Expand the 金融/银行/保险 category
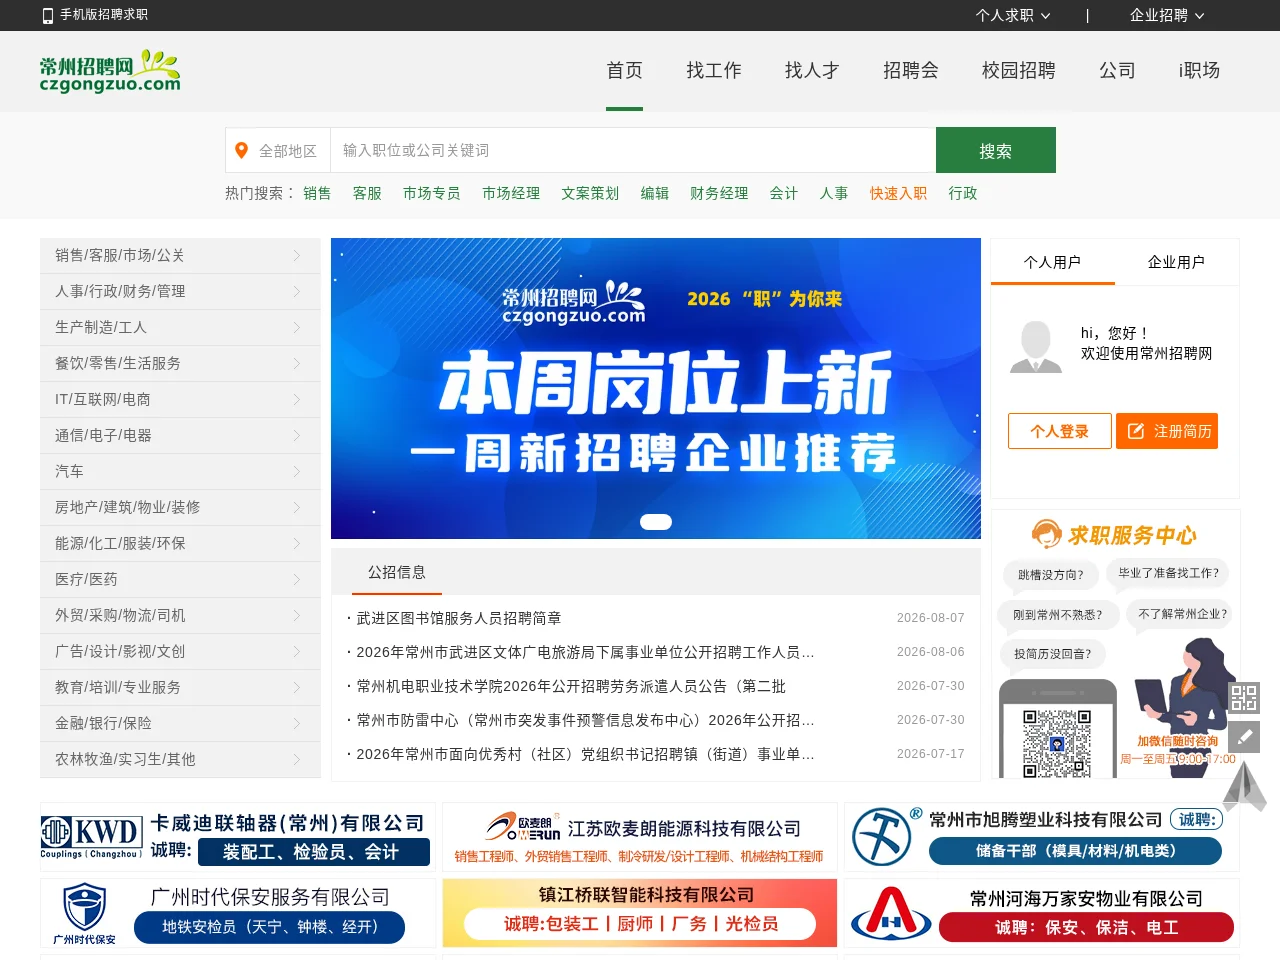The image size is (1280, 960). click(x=180, y=724)
